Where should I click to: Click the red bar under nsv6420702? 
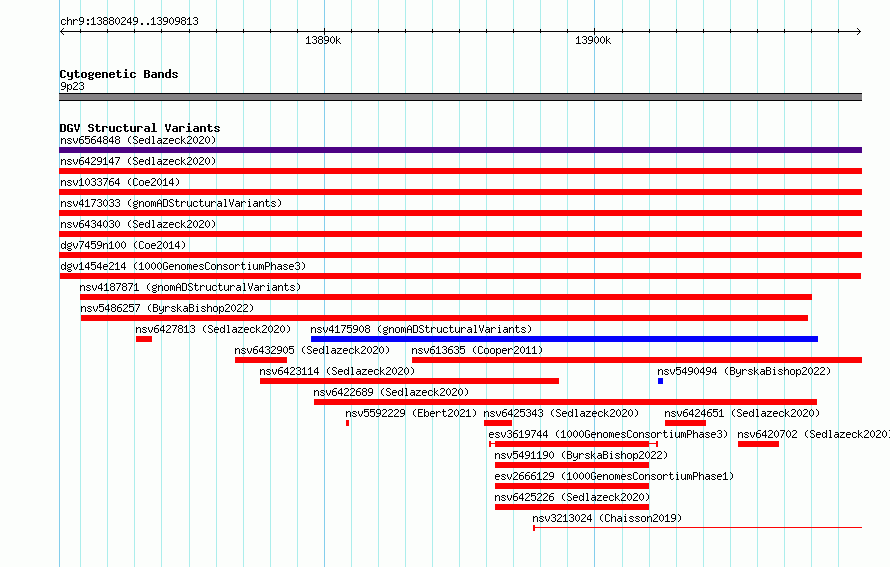tap(758, 444)
